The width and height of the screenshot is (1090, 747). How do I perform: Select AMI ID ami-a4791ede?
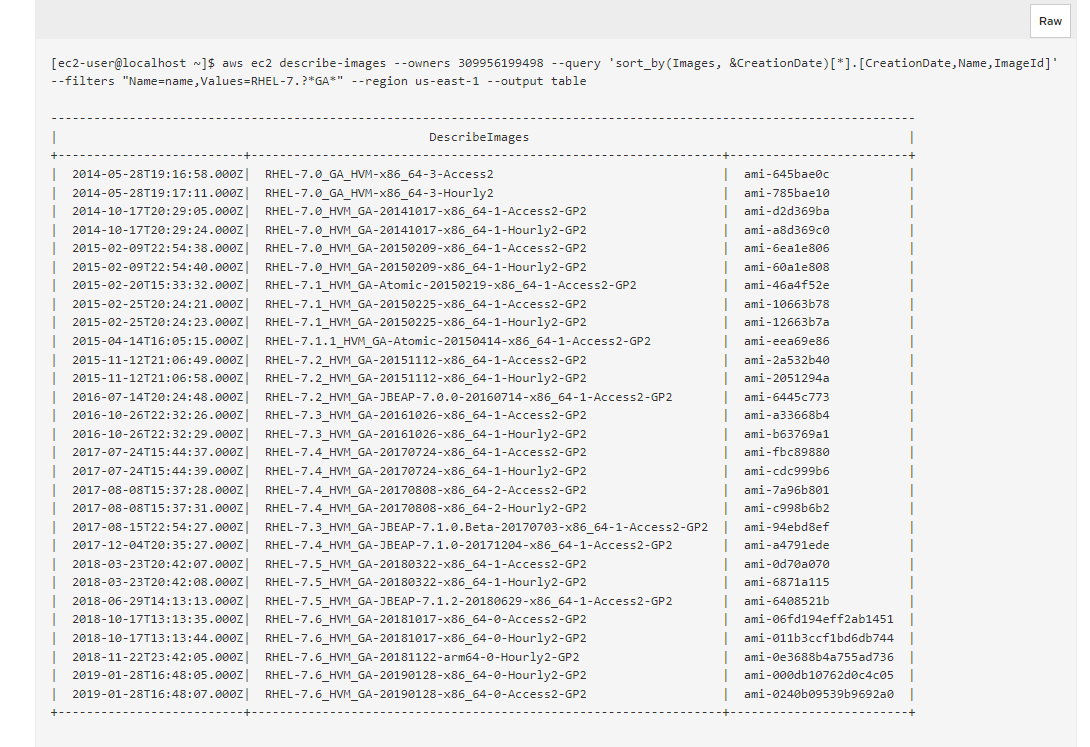pos(786,545)
